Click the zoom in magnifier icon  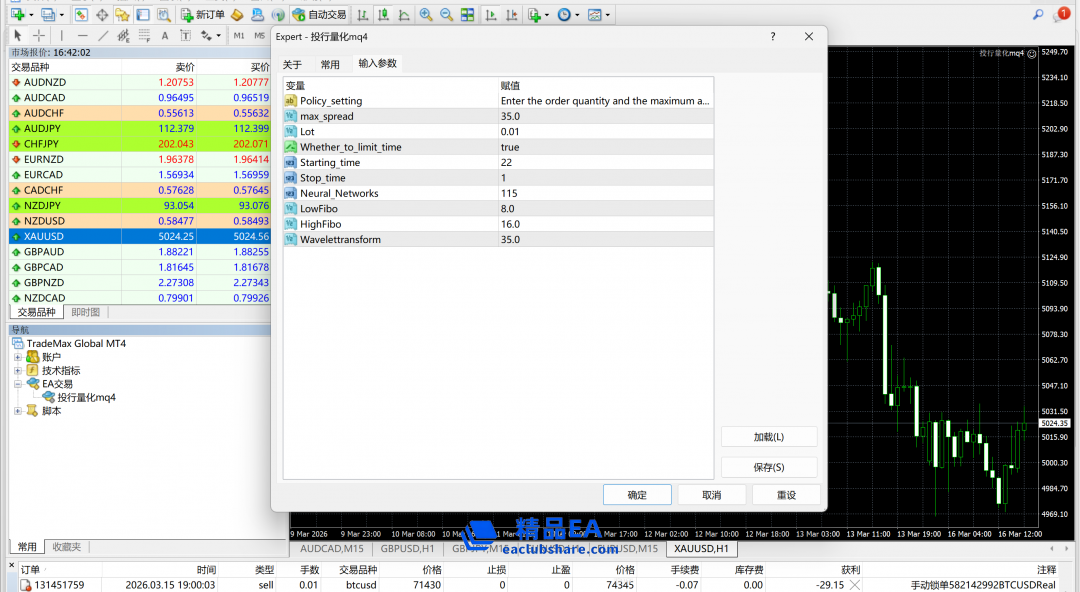426,15
